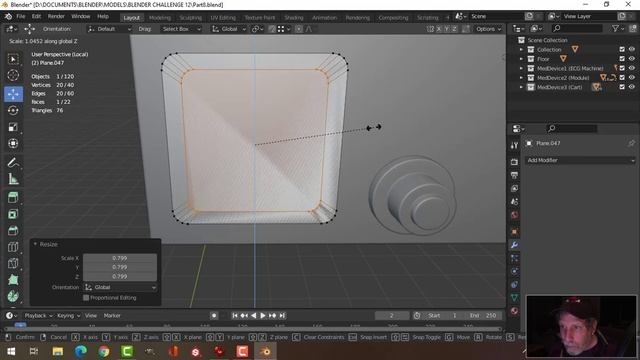Select the Select Box tool in the toolbar
Viewport: 640px width, 360px height.
coord(13,59)
